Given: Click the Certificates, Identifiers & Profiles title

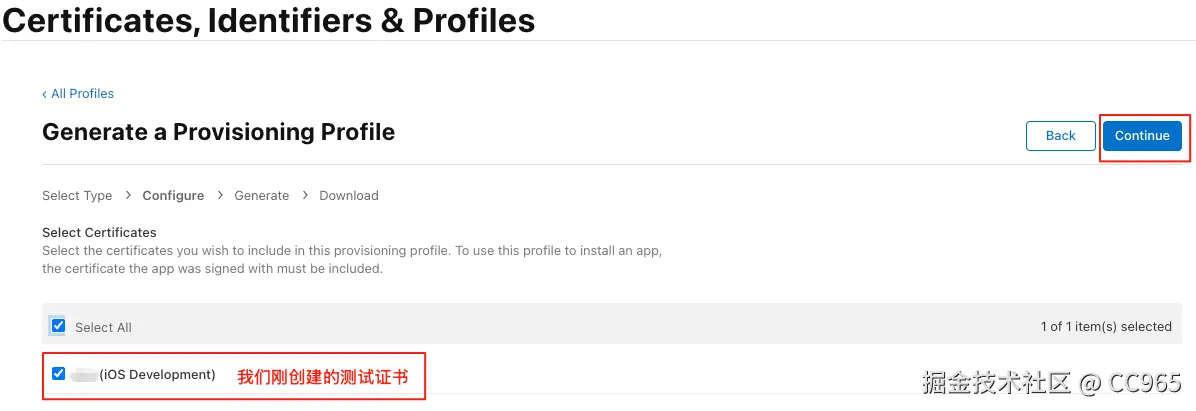Looking at the screenshot, I should [268, 20].
